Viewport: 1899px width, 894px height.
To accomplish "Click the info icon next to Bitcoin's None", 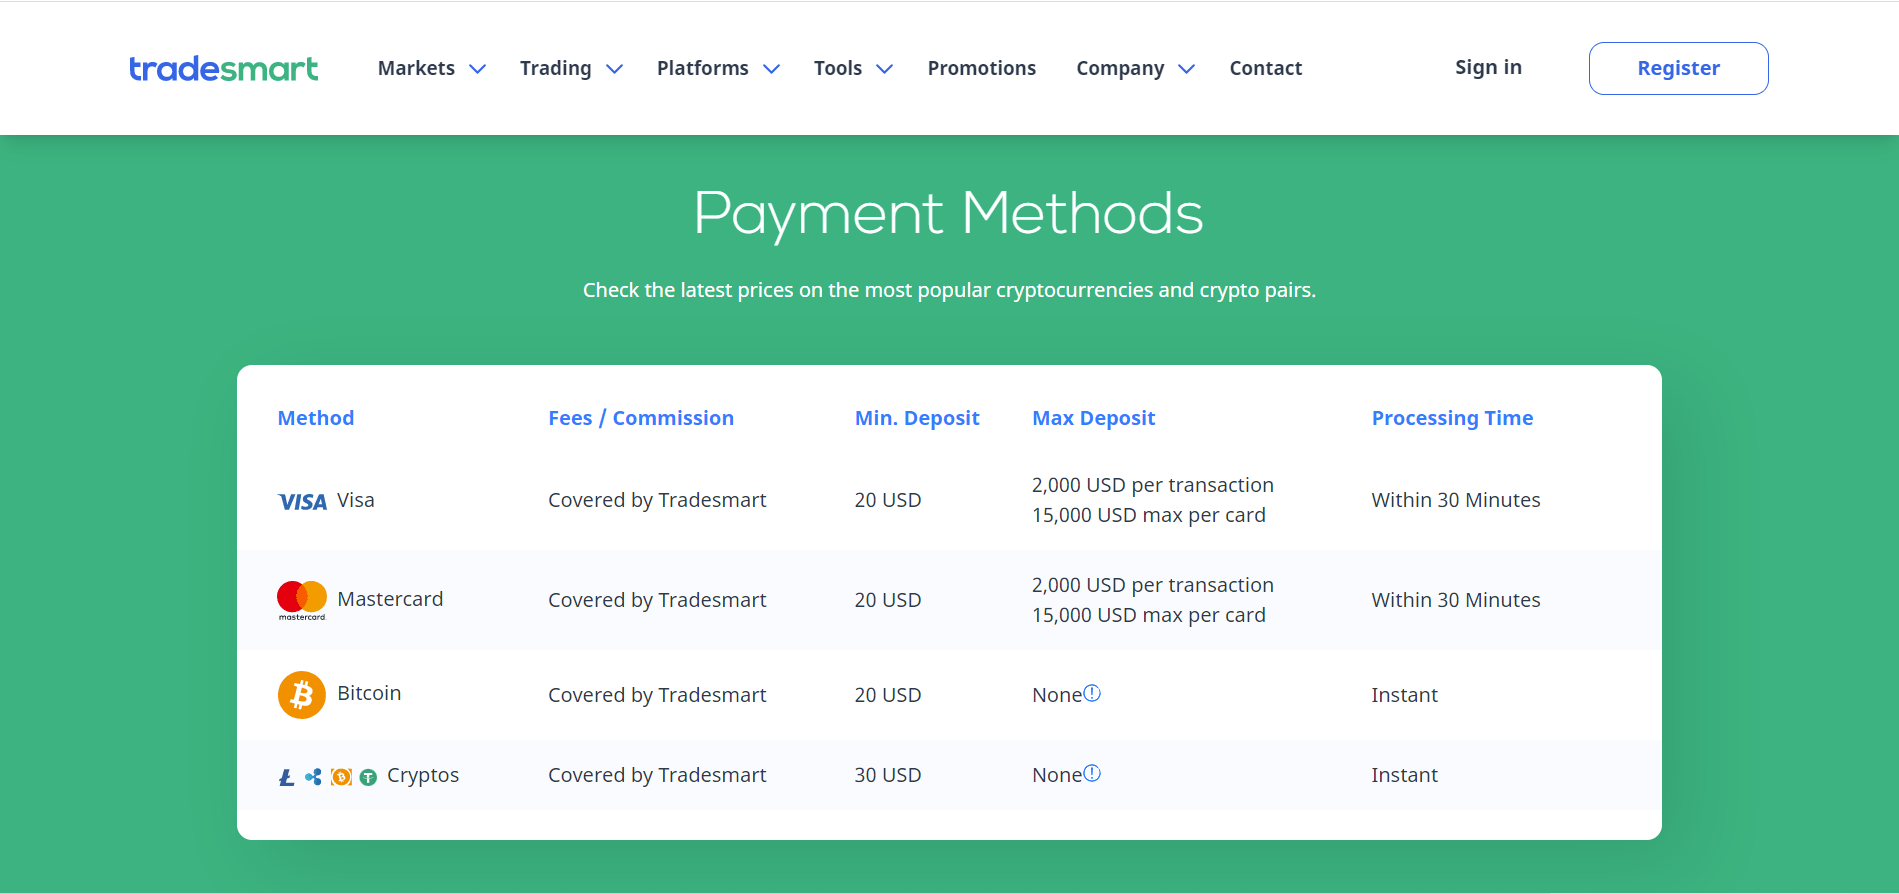I will [x=1092, y=693].
